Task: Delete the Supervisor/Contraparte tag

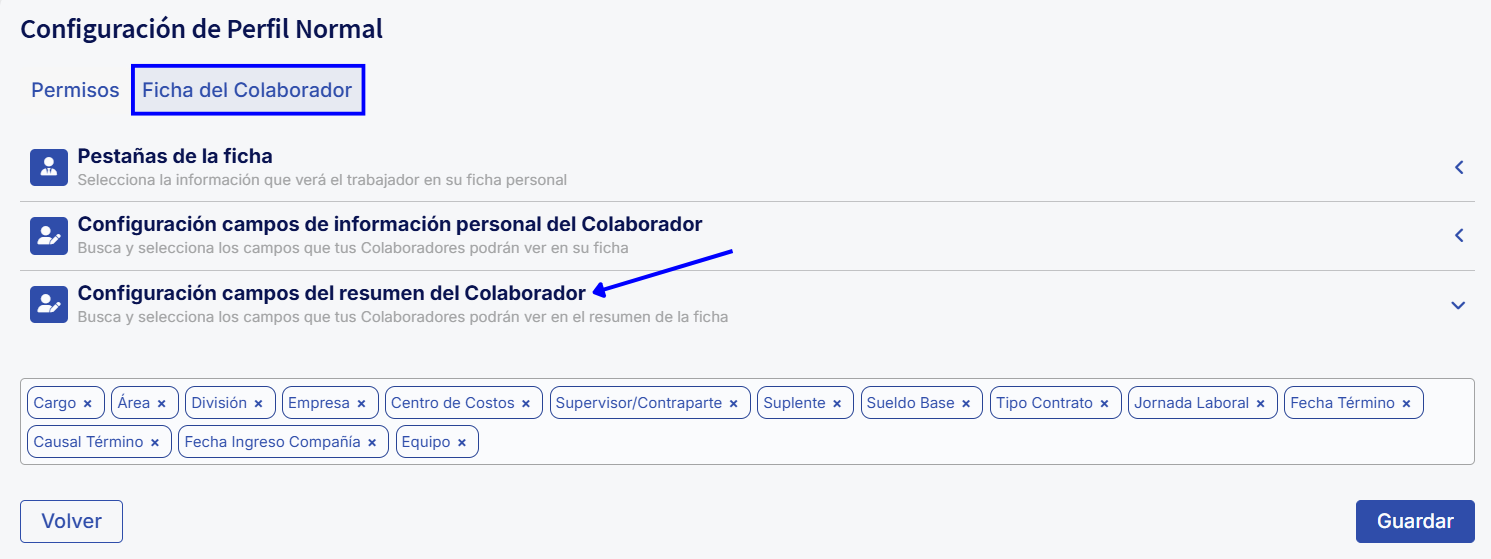Action: coord(733,404)
